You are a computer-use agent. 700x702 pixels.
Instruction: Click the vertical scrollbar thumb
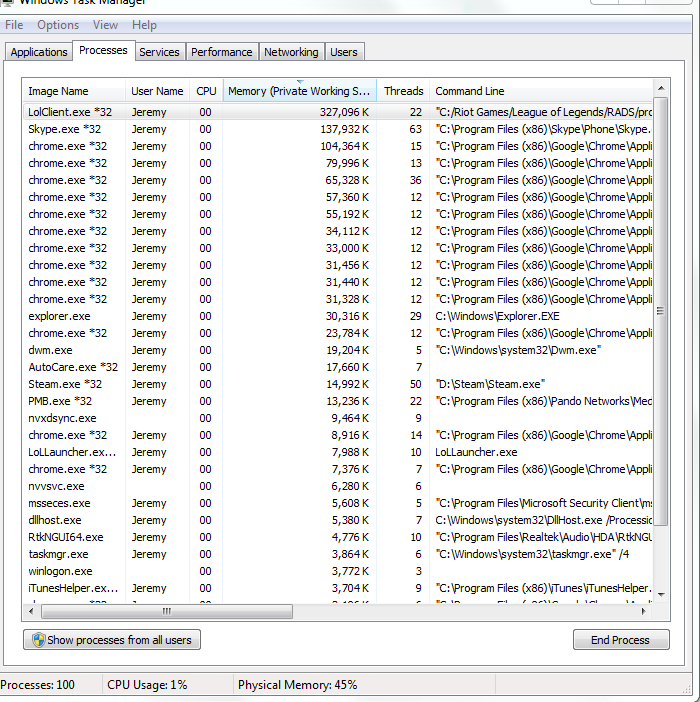pyautogui.click(x=661, y=311)
